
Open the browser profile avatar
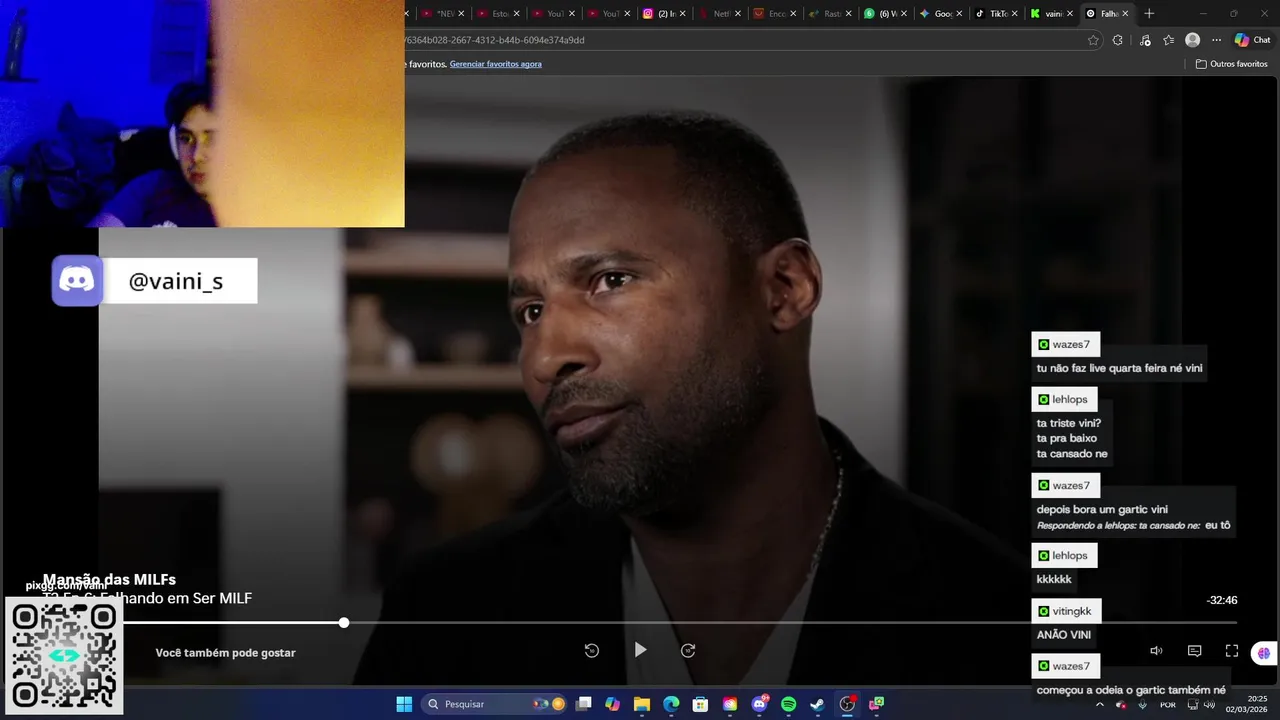click(x=1192, y=40)
